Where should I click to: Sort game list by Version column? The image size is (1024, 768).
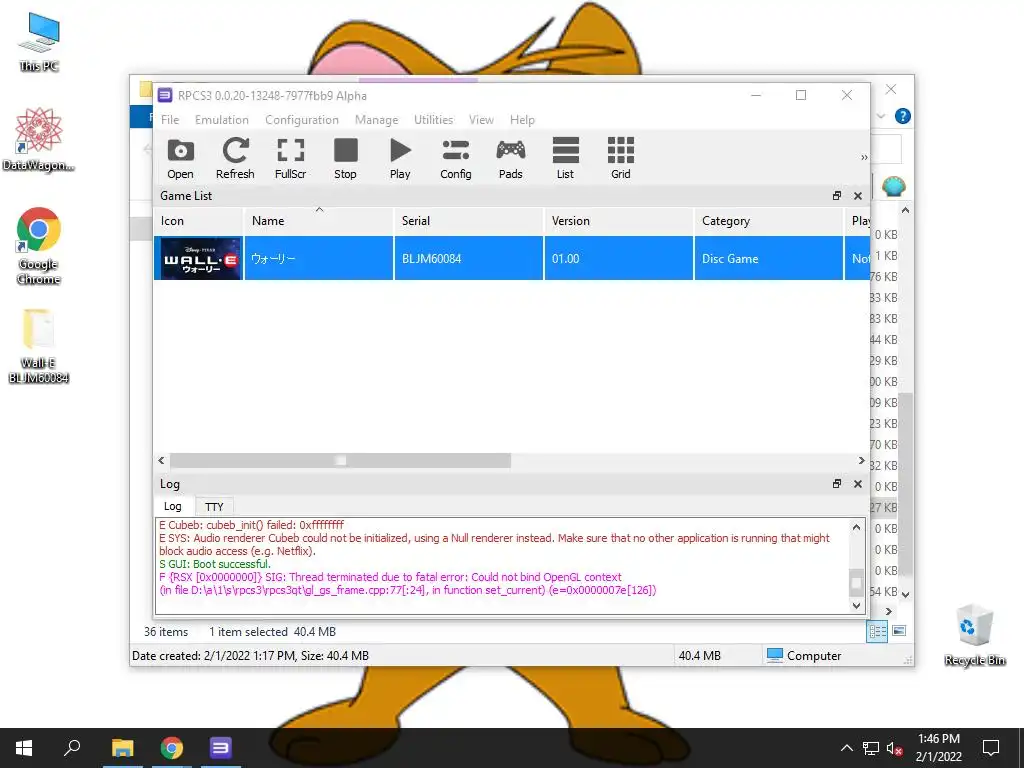click(618, 221)
